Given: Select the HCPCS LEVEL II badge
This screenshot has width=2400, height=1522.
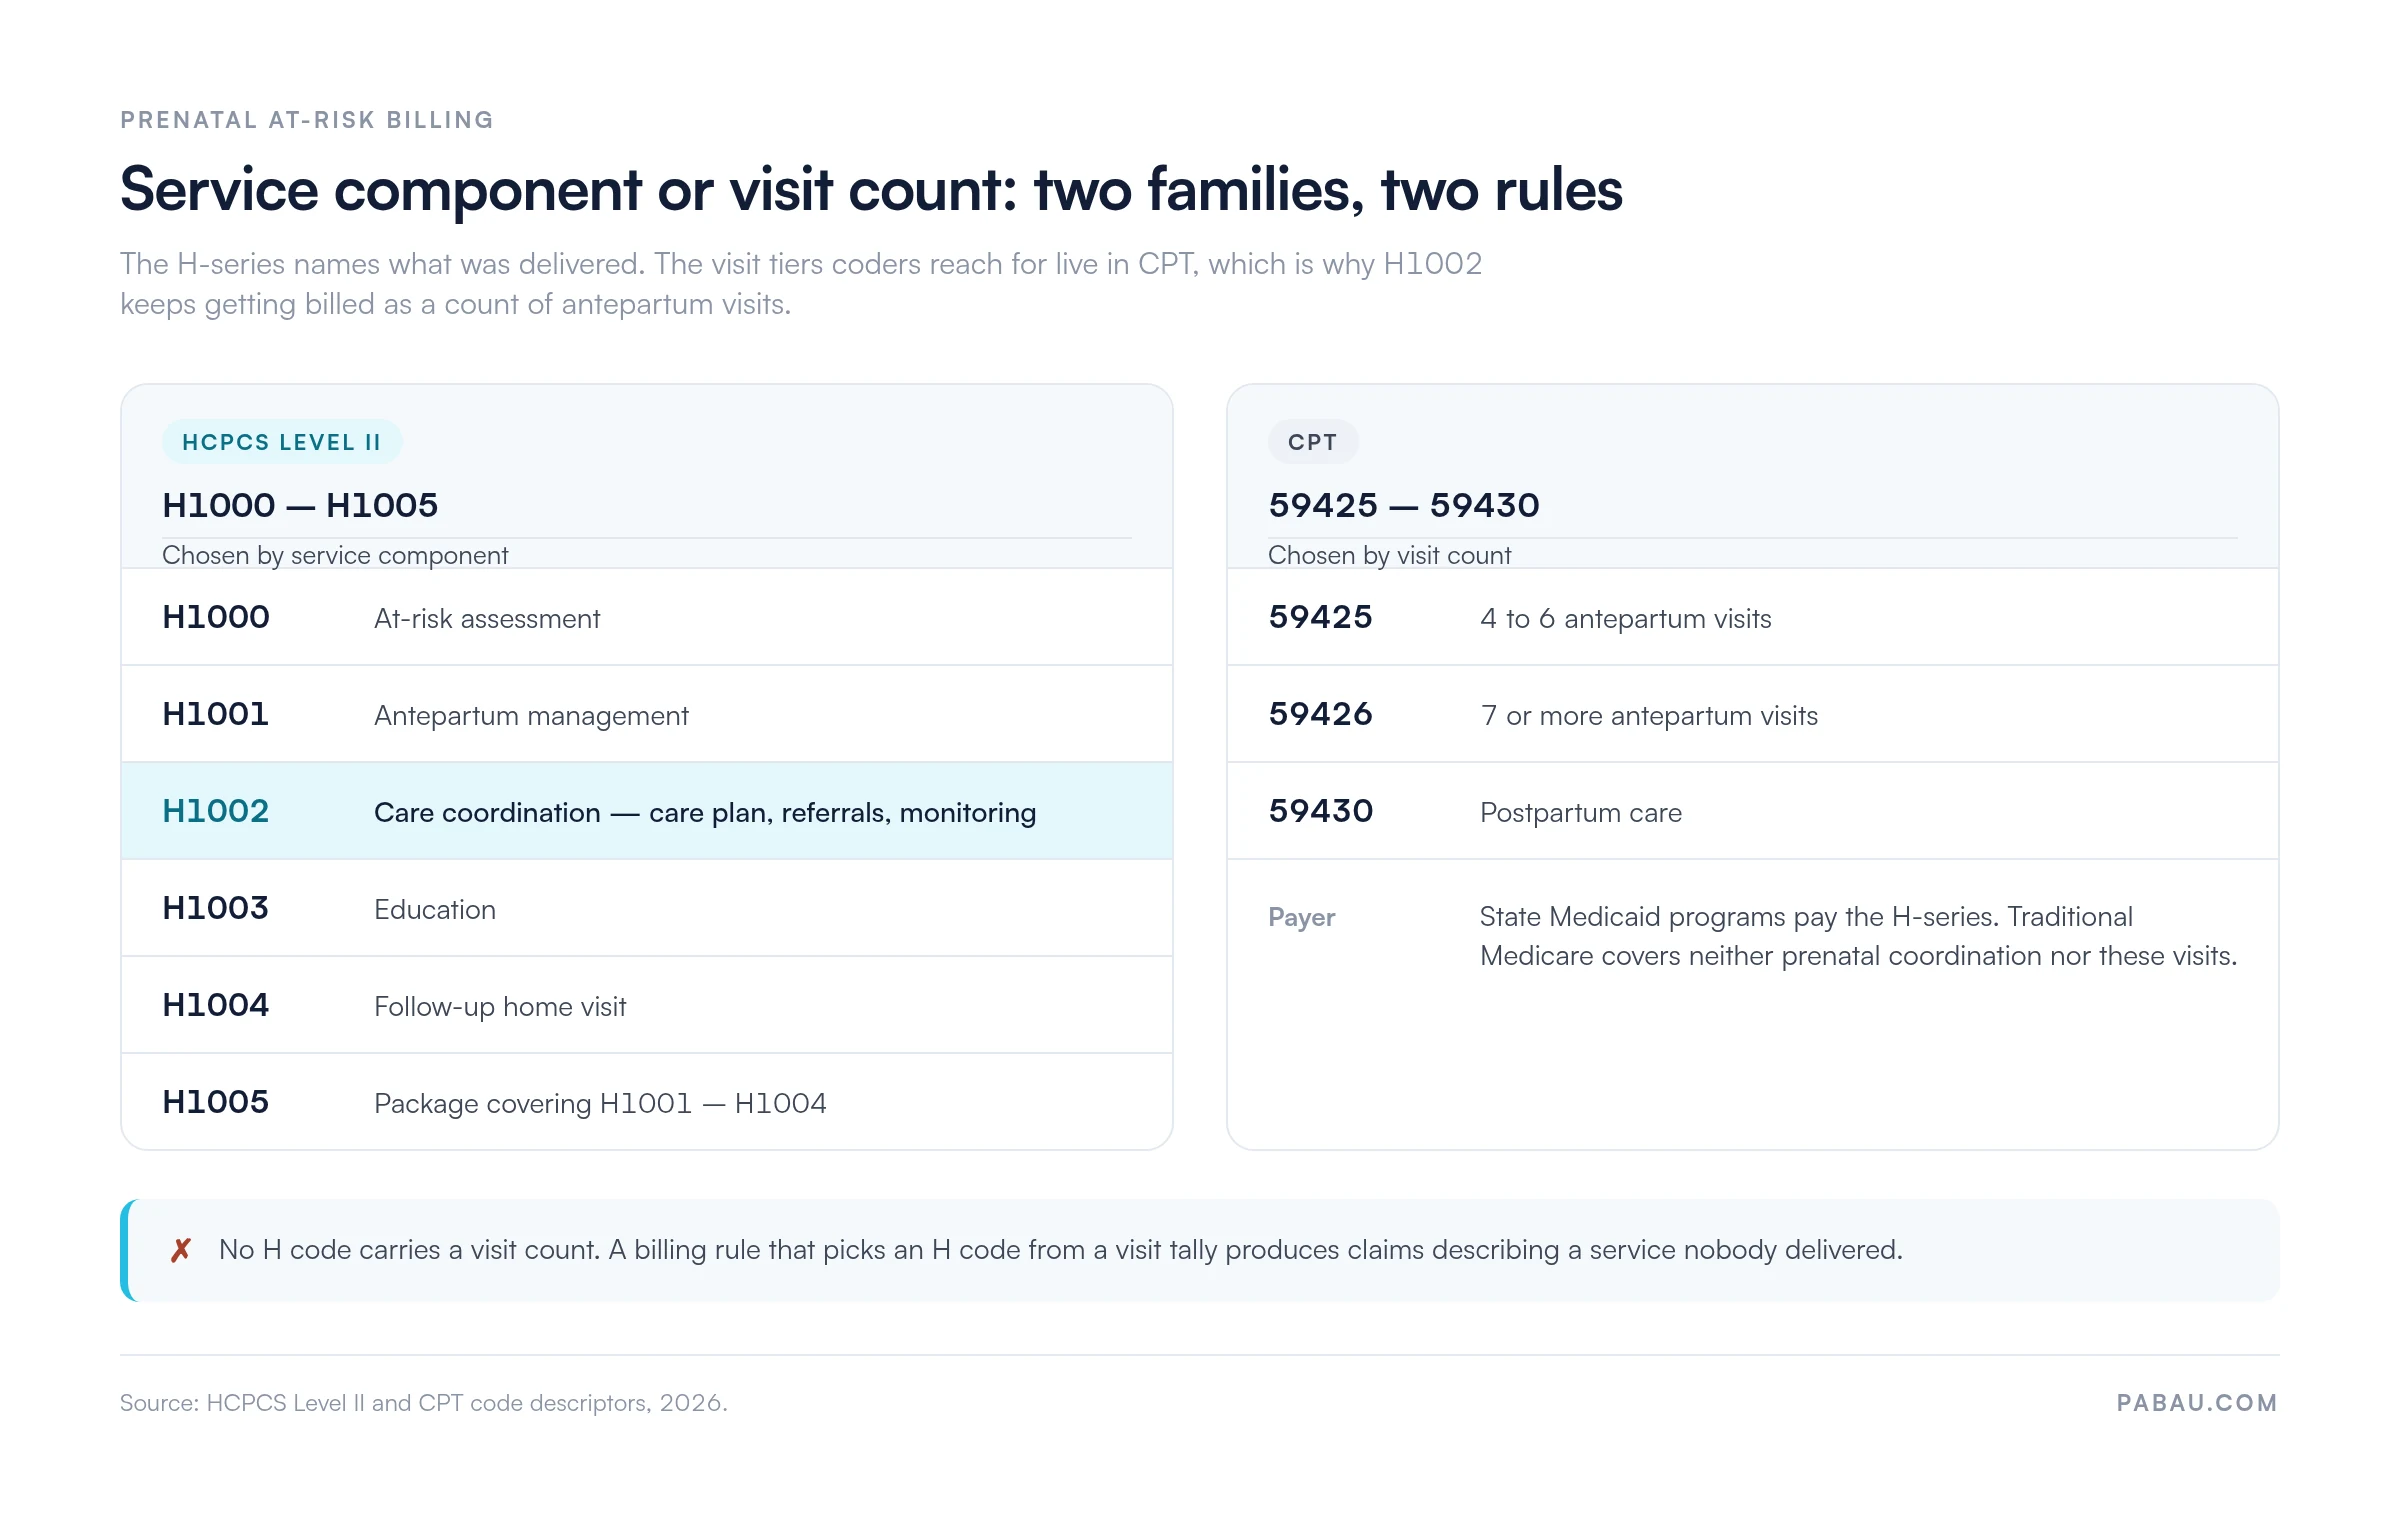Looking at the screenshot, I should pyautogui.click(x=282, y=442).
